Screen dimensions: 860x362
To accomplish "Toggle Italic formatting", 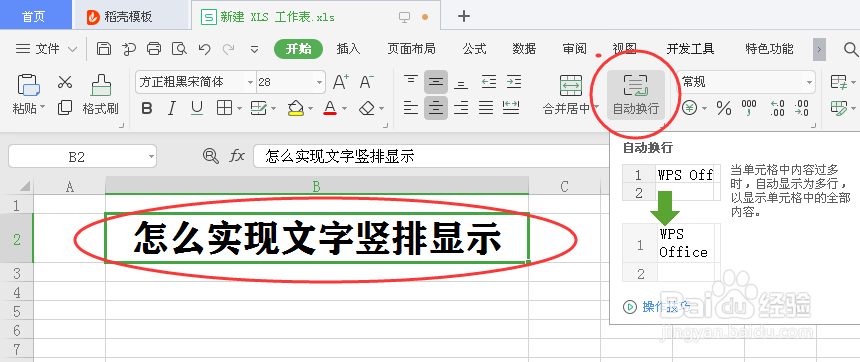I will (x=172, y=108).
